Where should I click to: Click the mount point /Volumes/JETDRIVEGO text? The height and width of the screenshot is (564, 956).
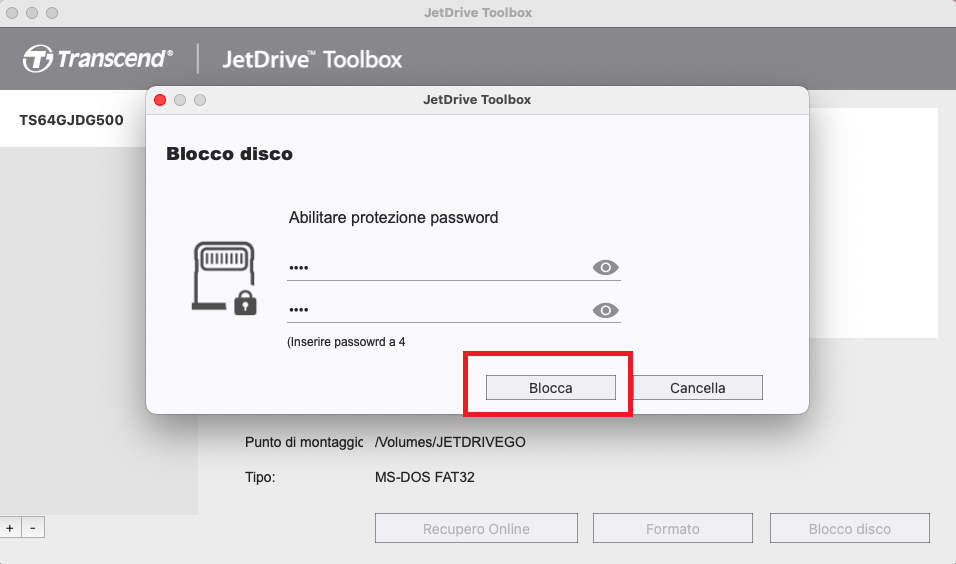coord(450,442)
